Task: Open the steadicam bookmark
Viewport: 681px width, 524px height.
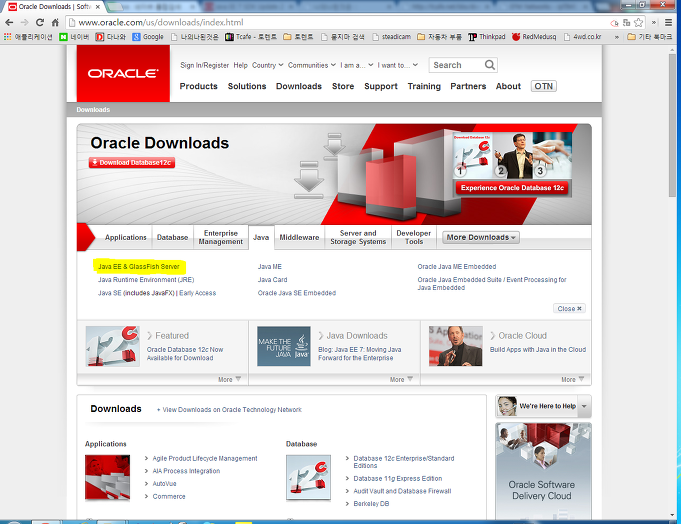Action: tap(391, 37)
